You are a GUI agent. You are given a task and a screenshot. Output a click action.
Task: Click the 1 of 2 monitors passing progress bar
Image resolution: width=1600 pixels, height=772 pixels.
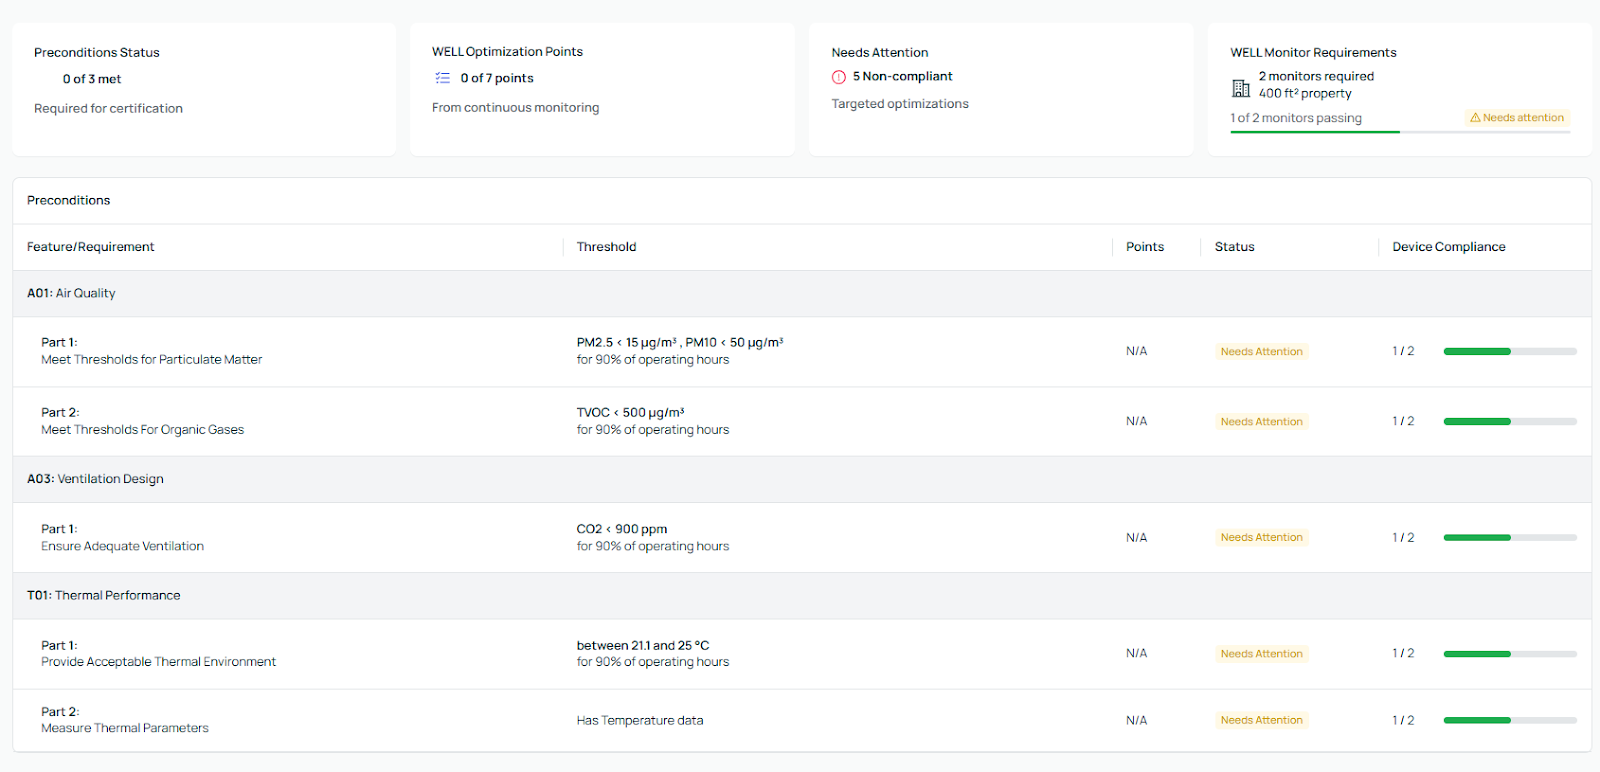pyautogui.click(x=1400, y=132)
